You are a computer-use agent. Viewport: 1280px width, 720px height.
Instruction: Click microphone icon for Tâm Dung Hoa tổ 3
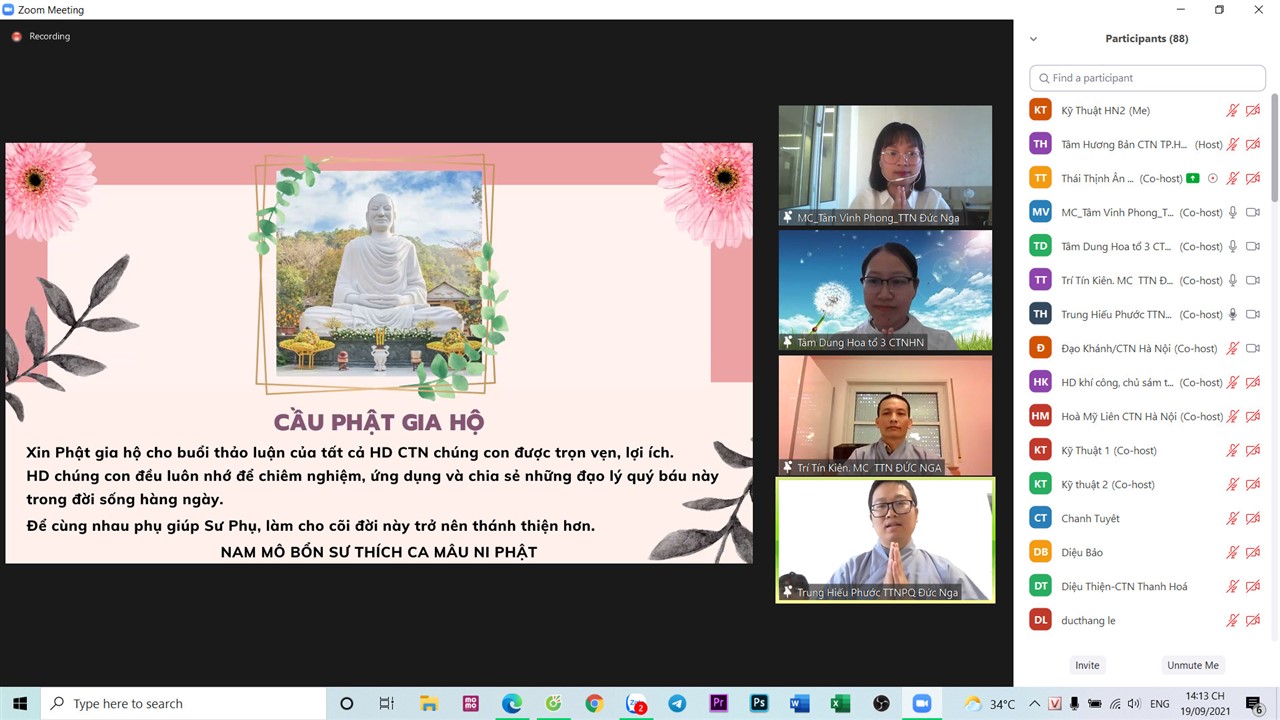click(x=1233, y=247)
